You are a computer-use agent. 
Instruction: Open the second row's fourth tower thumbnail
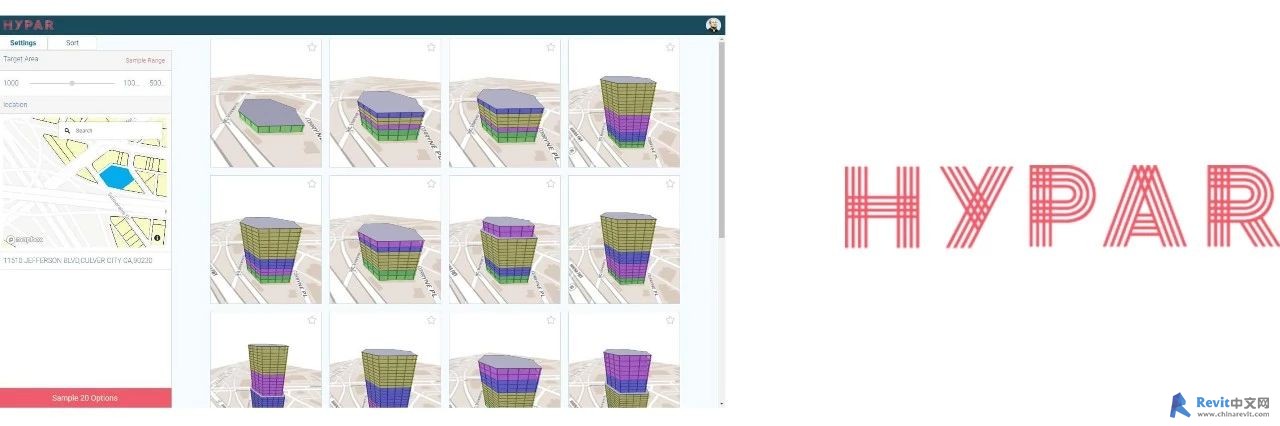(624, 240)
